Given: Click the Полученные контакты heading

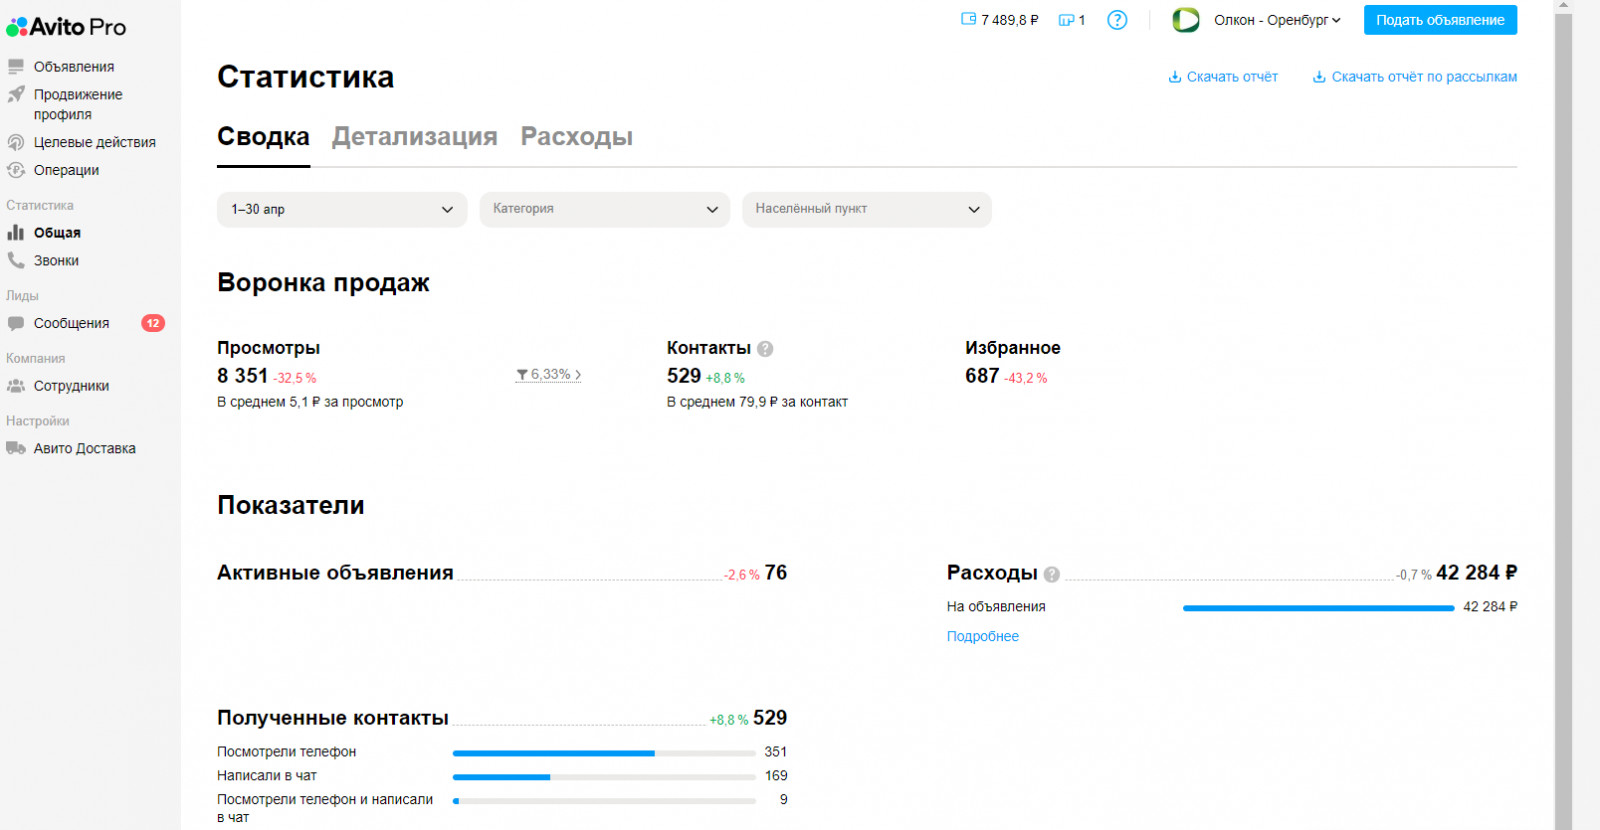Looking at the screenshot, I should (x=333, y=718).
